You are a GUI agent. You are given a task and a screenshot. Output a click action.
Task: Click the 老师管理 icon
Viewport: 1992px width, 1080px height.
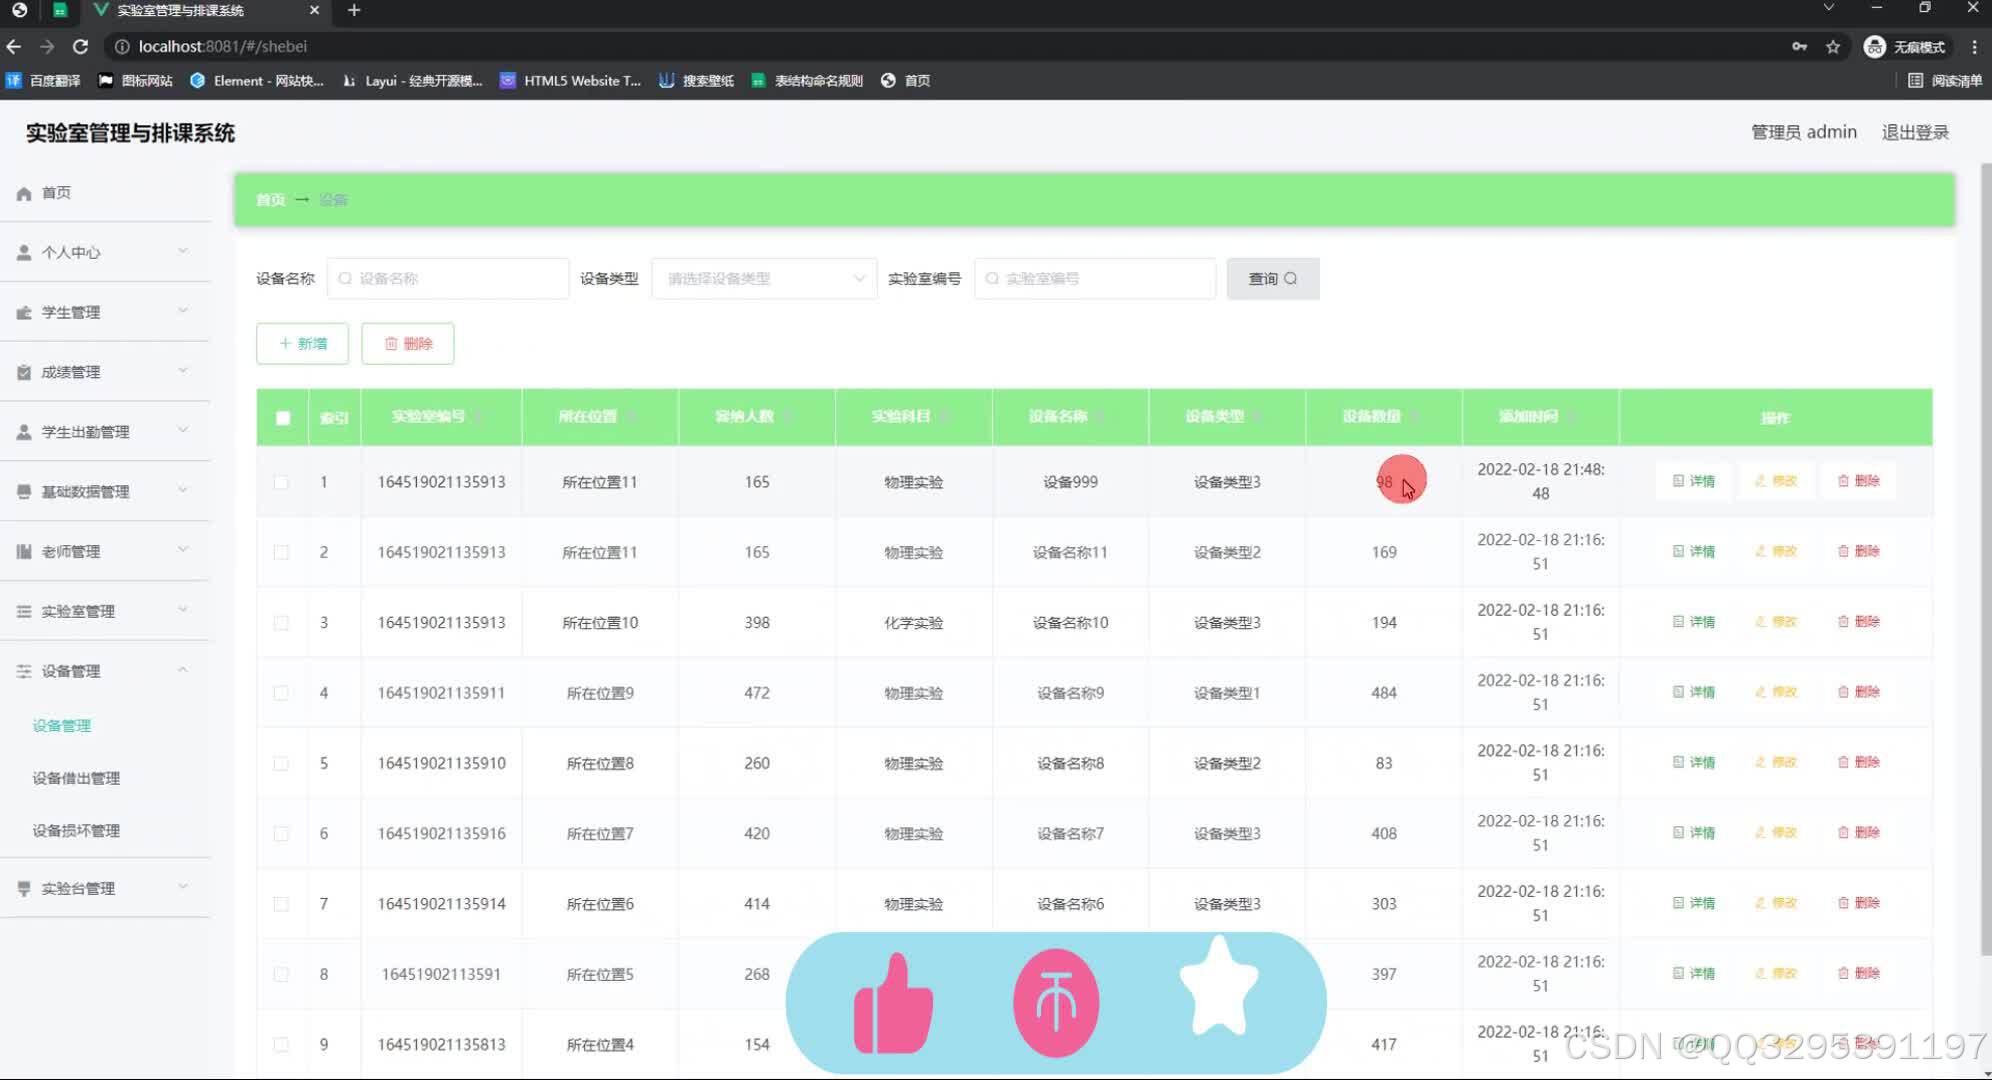click(24, 551)
